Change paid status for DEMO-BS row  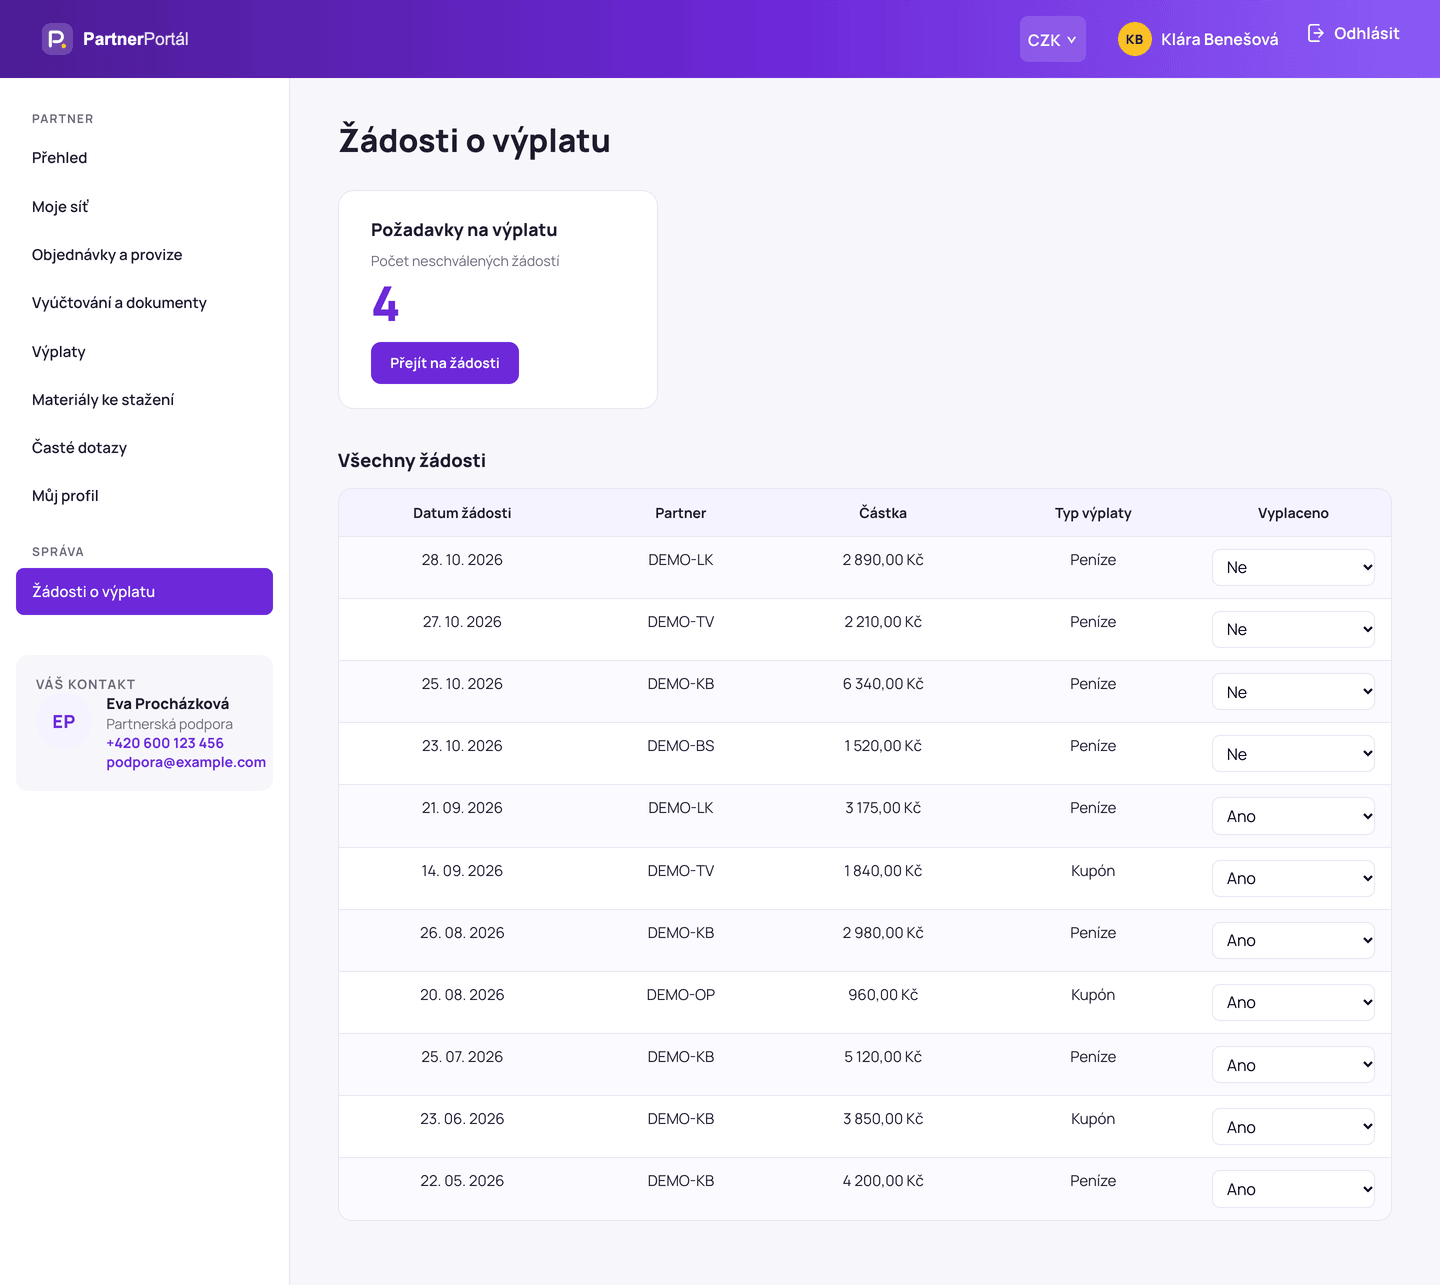click(x=1293, y=754)
